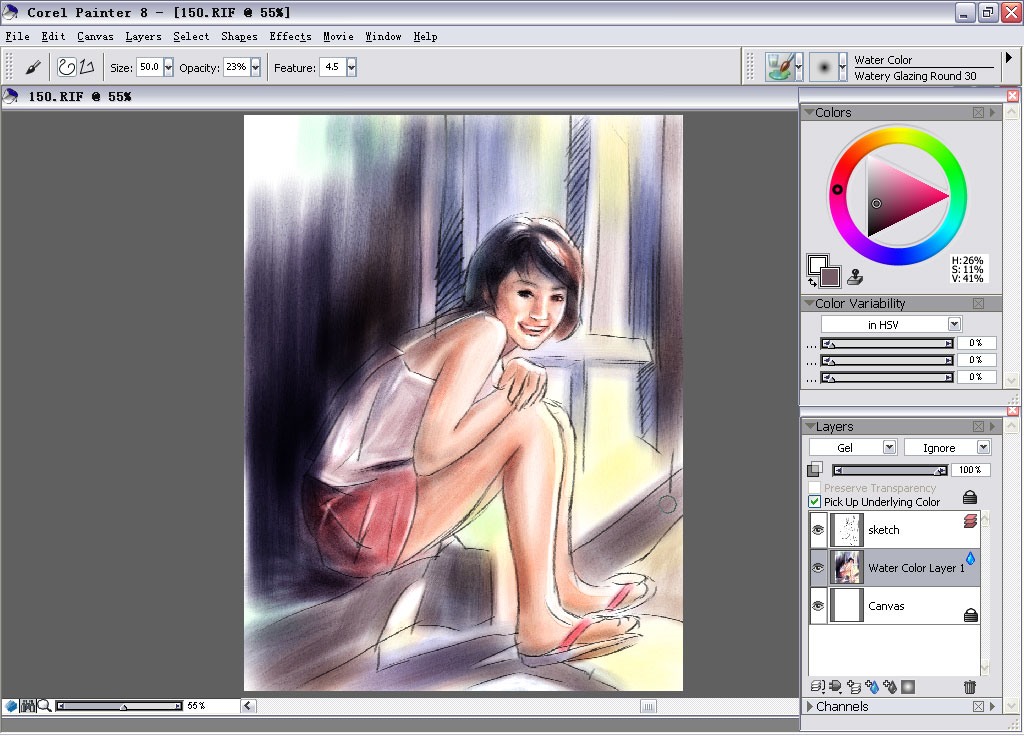Image resolution: width=1024 pixels, height=736 pixels.
Task: Open the Water Color brush category icon
Action: pos(780,67)
